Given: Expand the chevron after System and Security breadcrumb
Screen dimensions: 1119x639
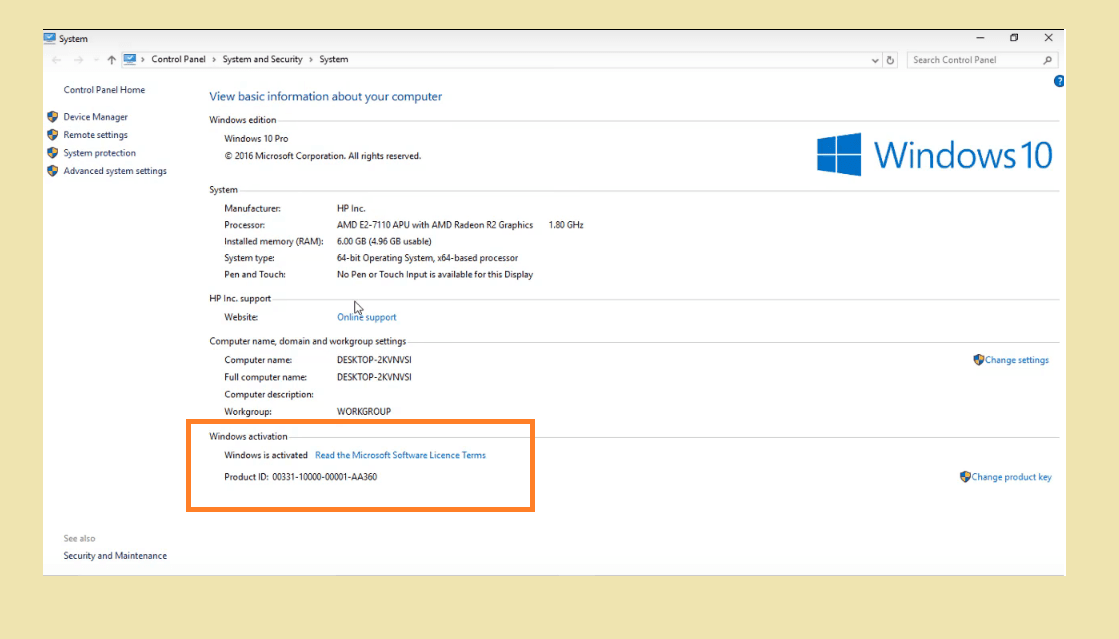Looking at the screenshot, I should click(x=313, y=59).
